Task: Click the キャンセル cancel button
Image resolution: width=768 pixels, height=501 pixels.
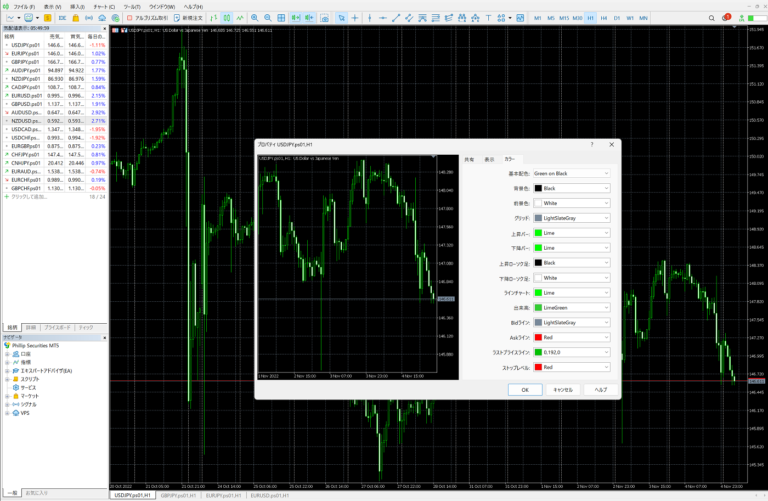Action: 562,389
